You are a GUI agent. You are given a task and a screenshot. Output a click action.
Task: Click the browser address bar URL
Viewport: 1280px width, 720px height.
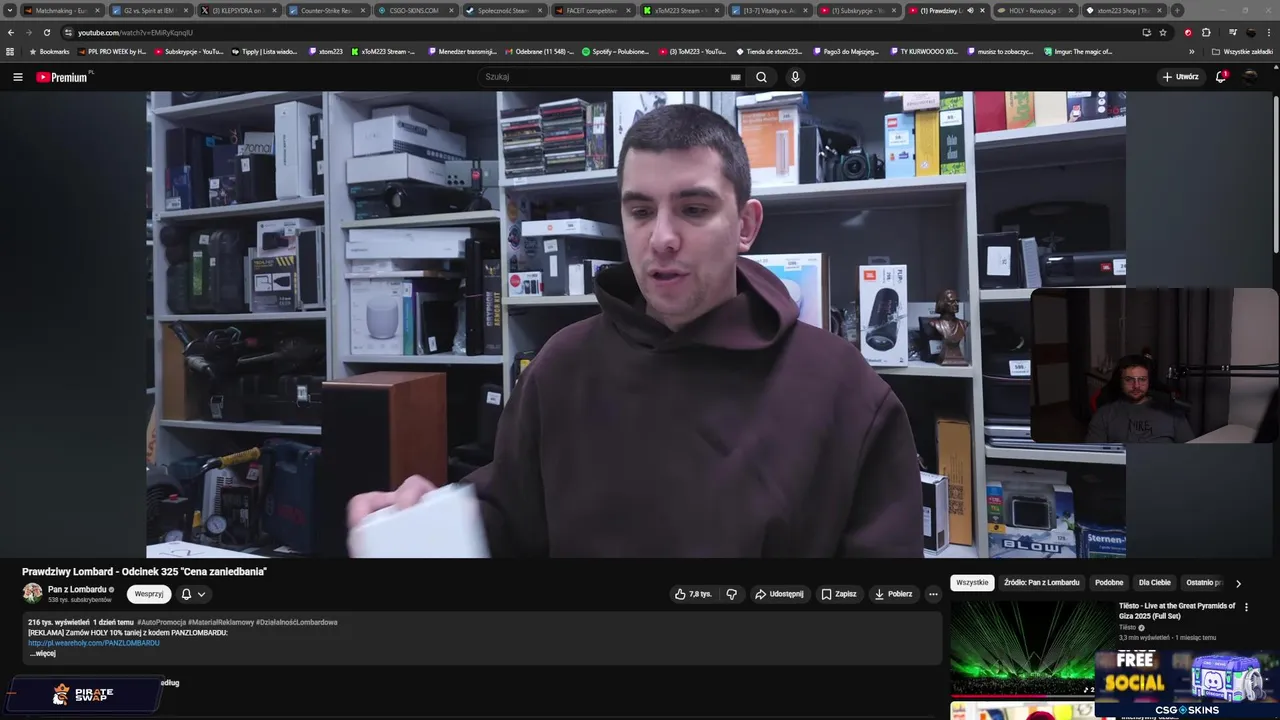(x=135, y=32)
